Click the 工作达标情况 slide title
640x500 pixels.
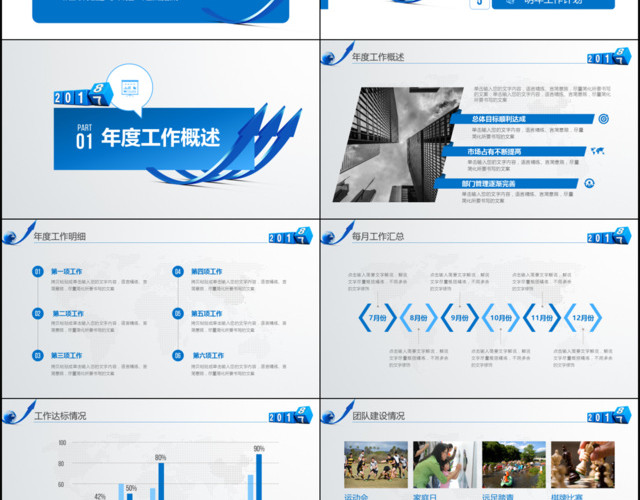60,416
